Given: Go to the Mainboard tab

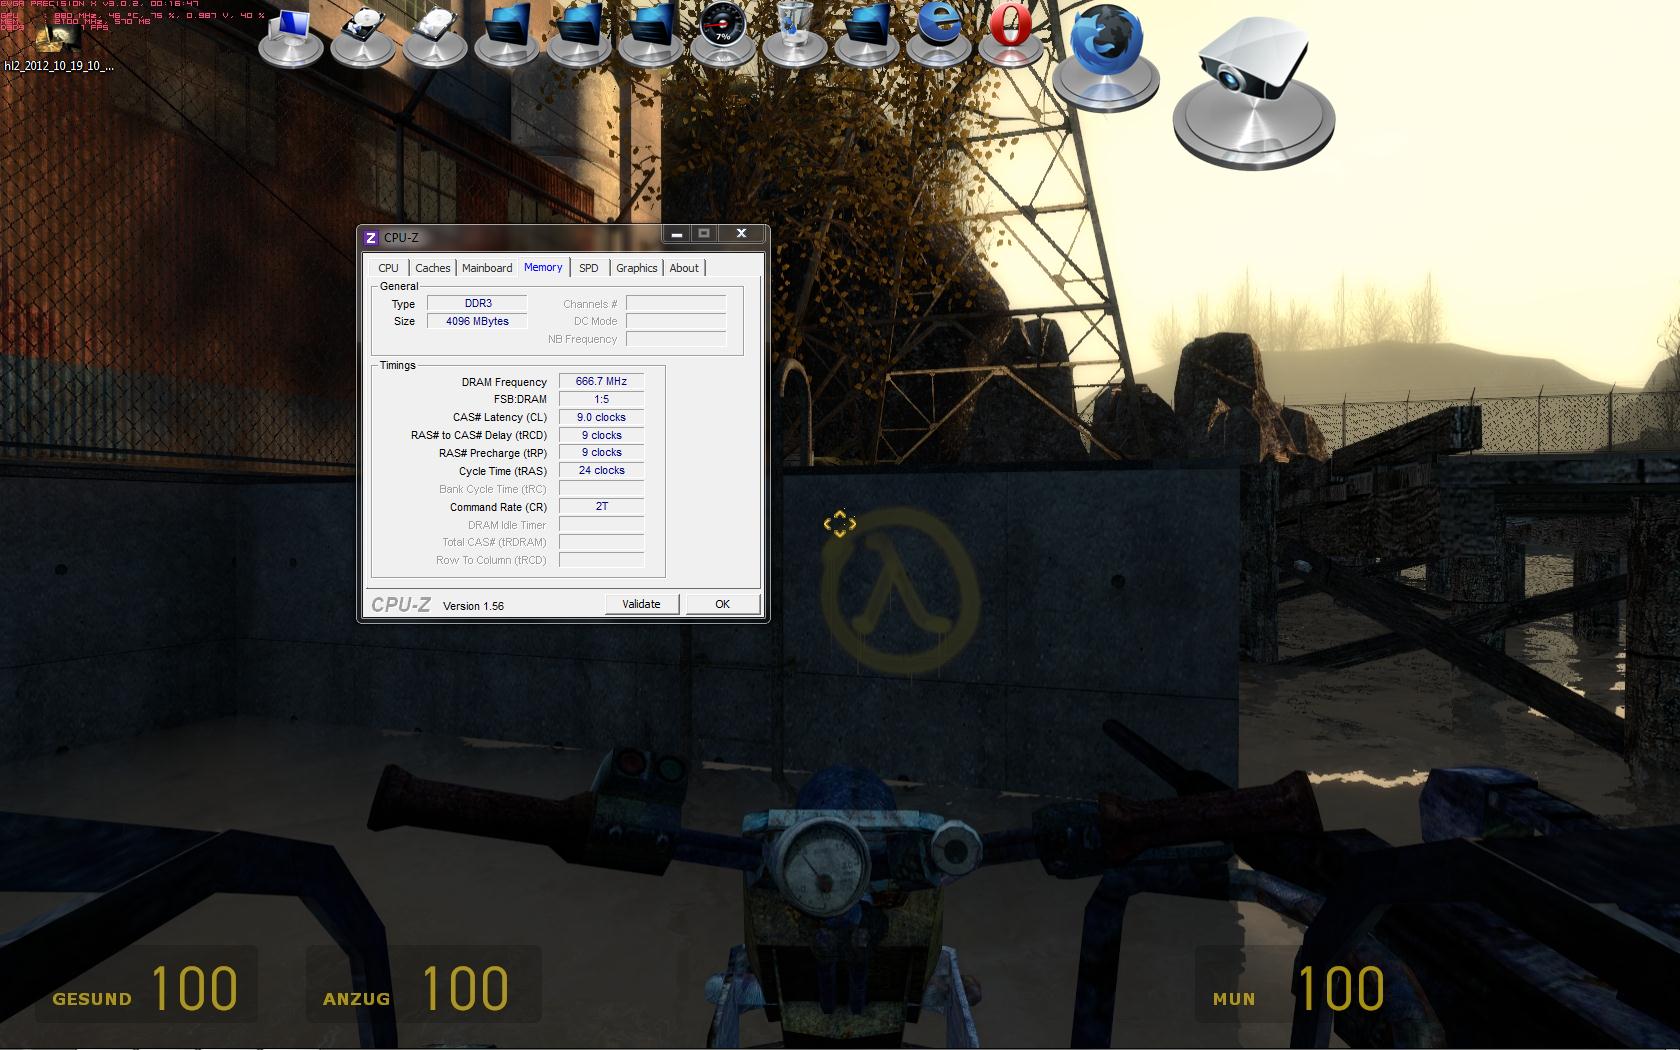Looking at the screenshot, I should click(487, 268).
